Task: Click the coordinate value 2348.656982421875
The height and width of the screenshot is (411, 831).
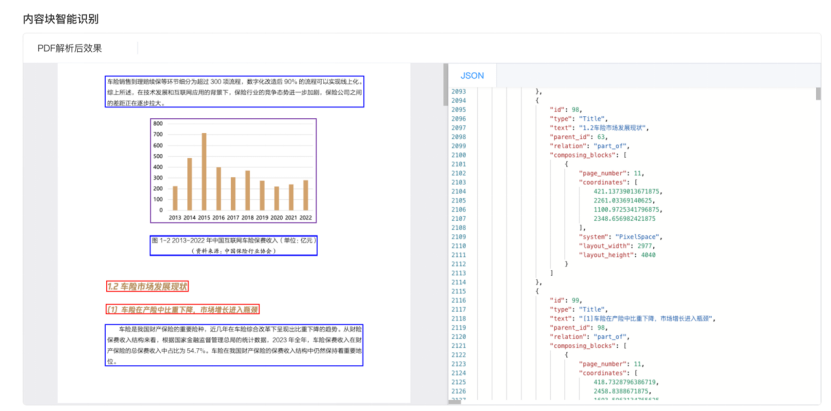Action: pyautogui.click(x=624, y=218)
